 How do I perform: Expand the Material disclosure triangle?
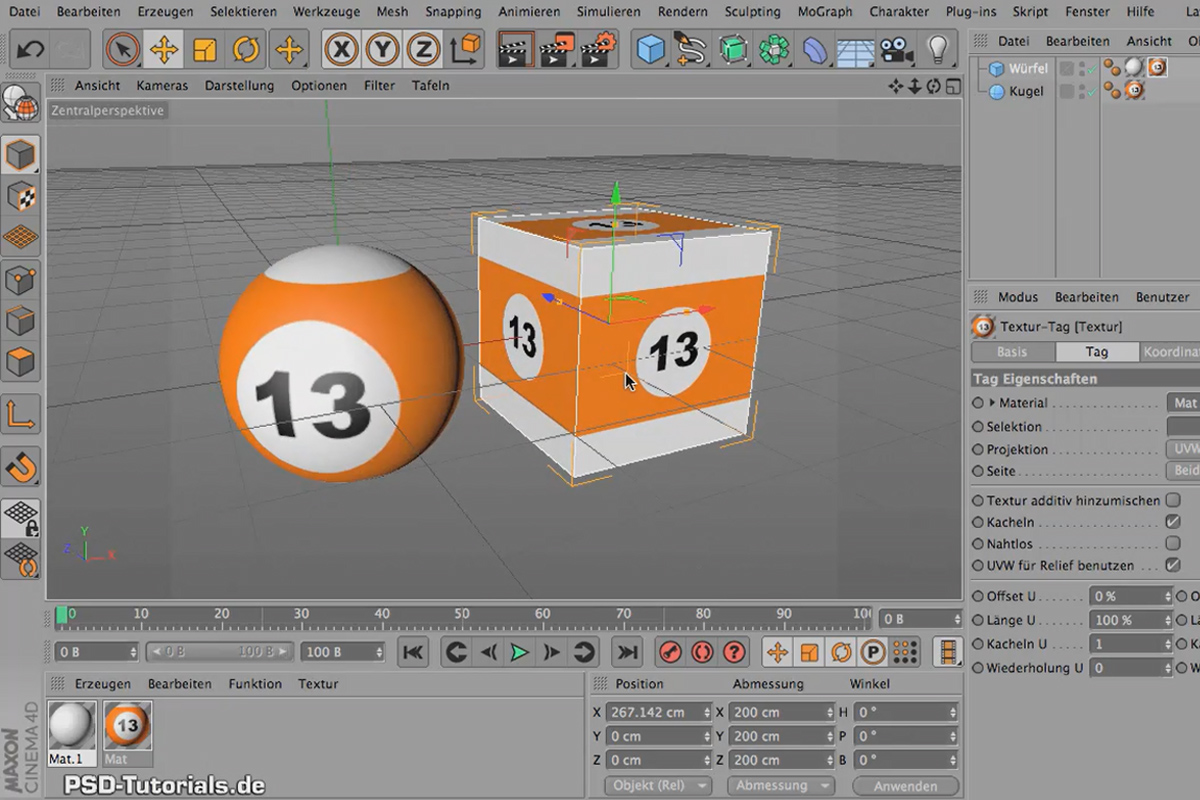(x=992, y=403)
